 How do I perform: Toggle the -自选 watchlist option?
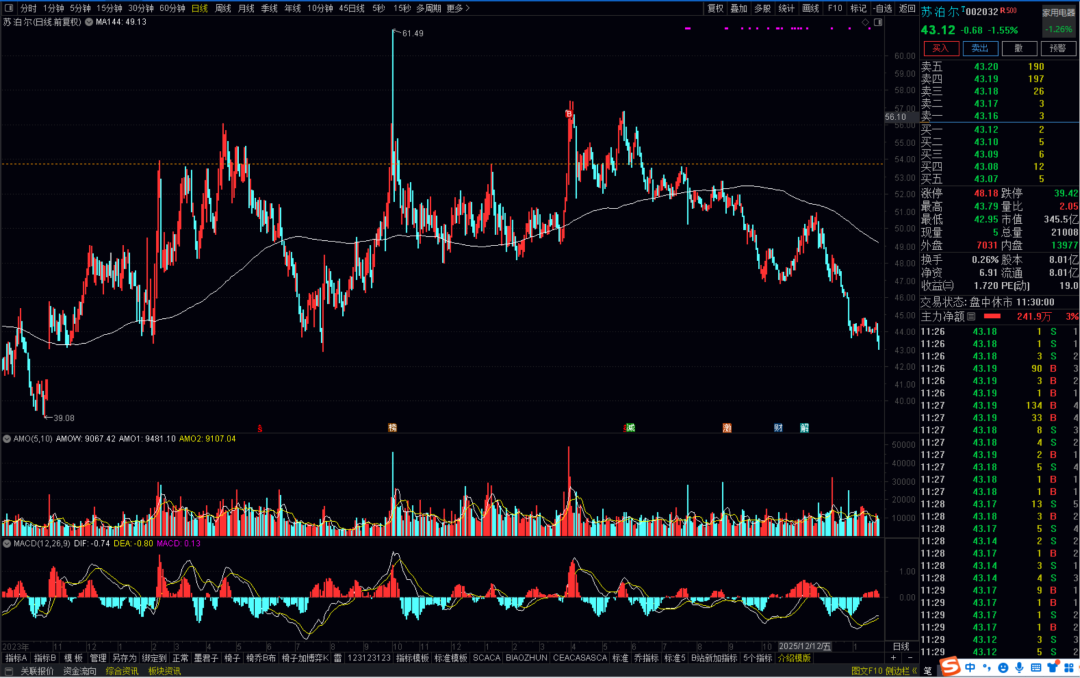point(882,8)
